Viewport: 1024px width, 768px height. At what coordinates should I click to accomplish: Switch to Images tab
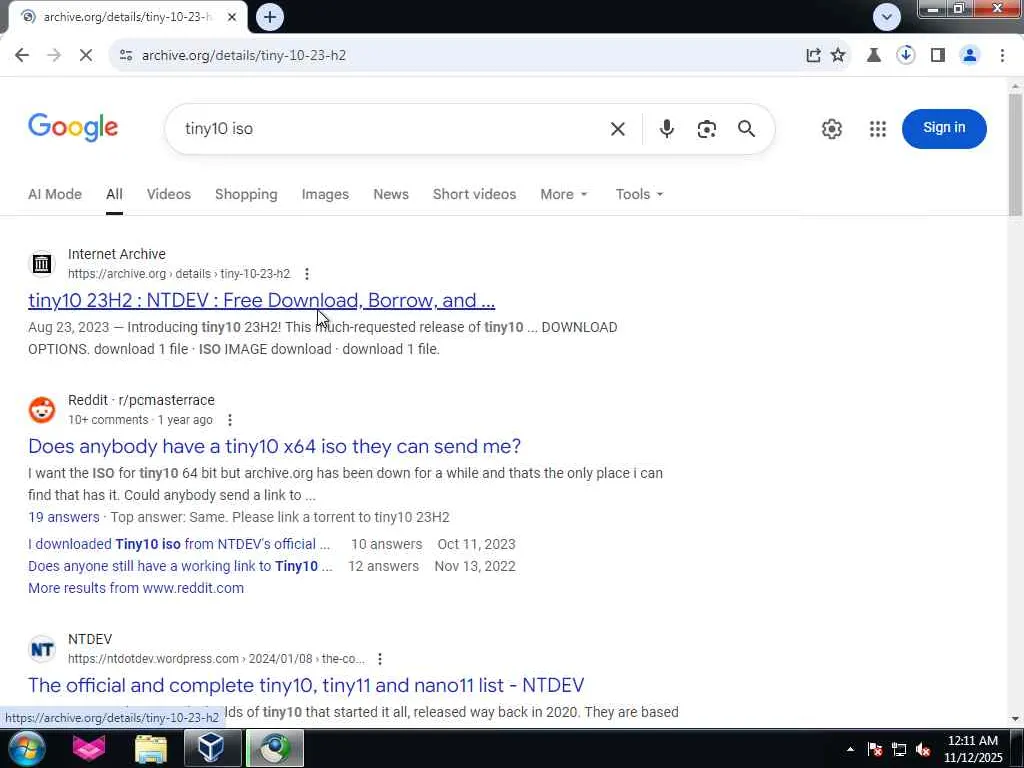click(325, 194)
